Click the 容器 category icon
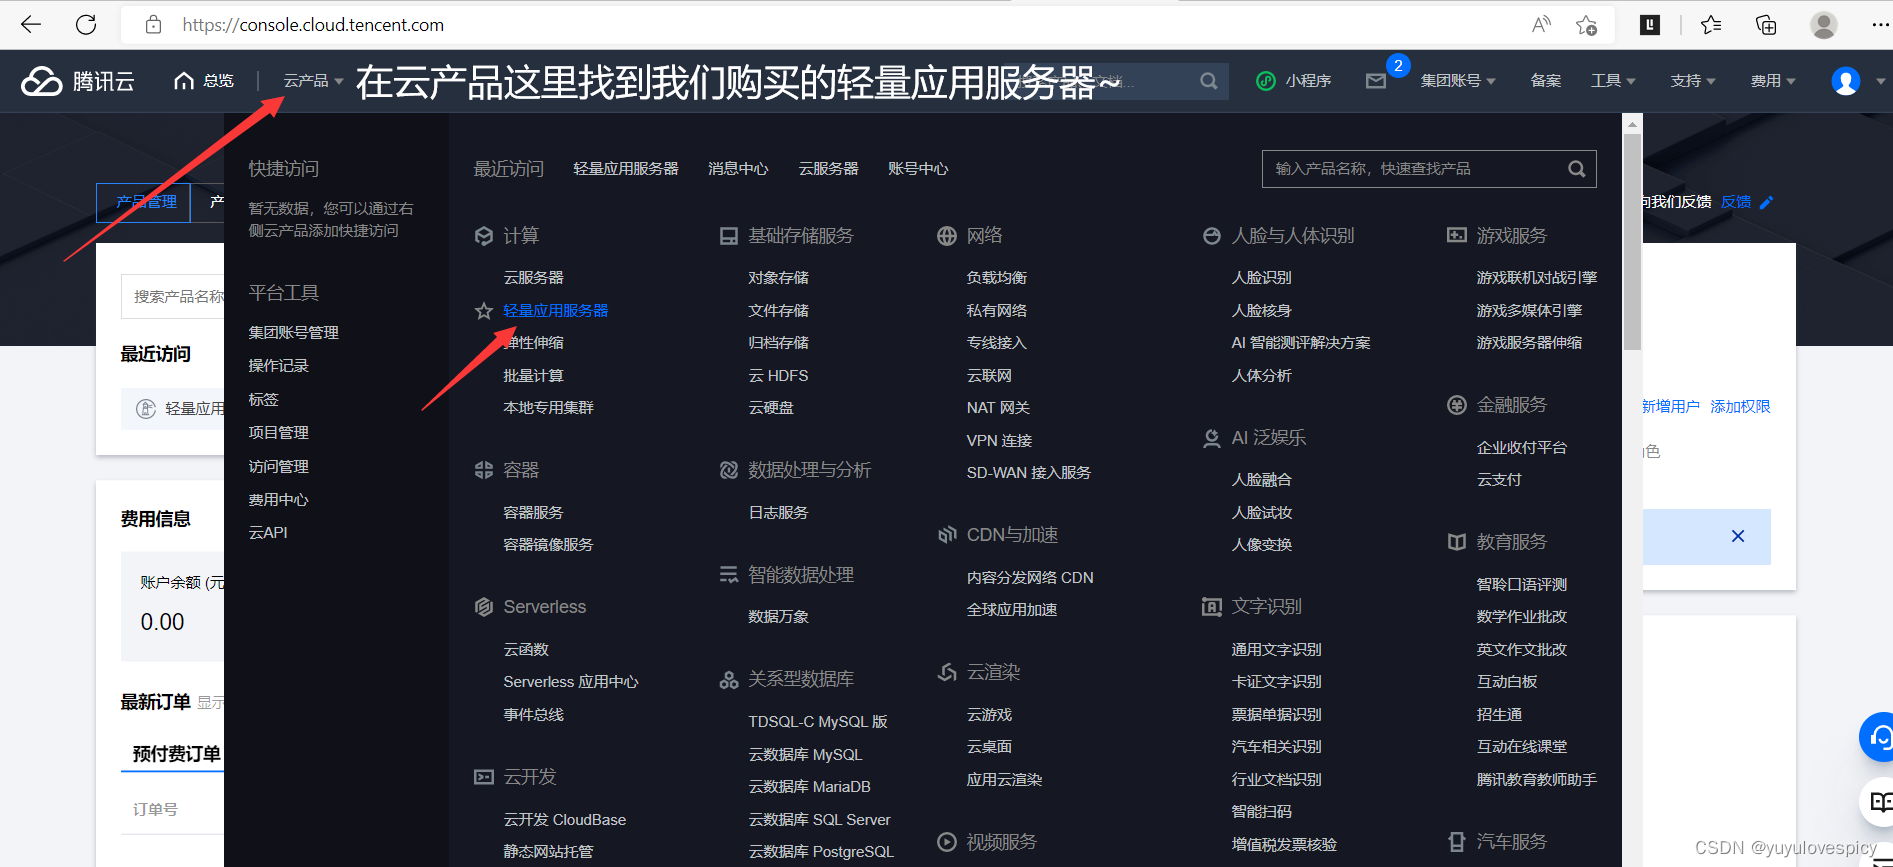Viewport: 1893px width, 867px height. (484, 470)
